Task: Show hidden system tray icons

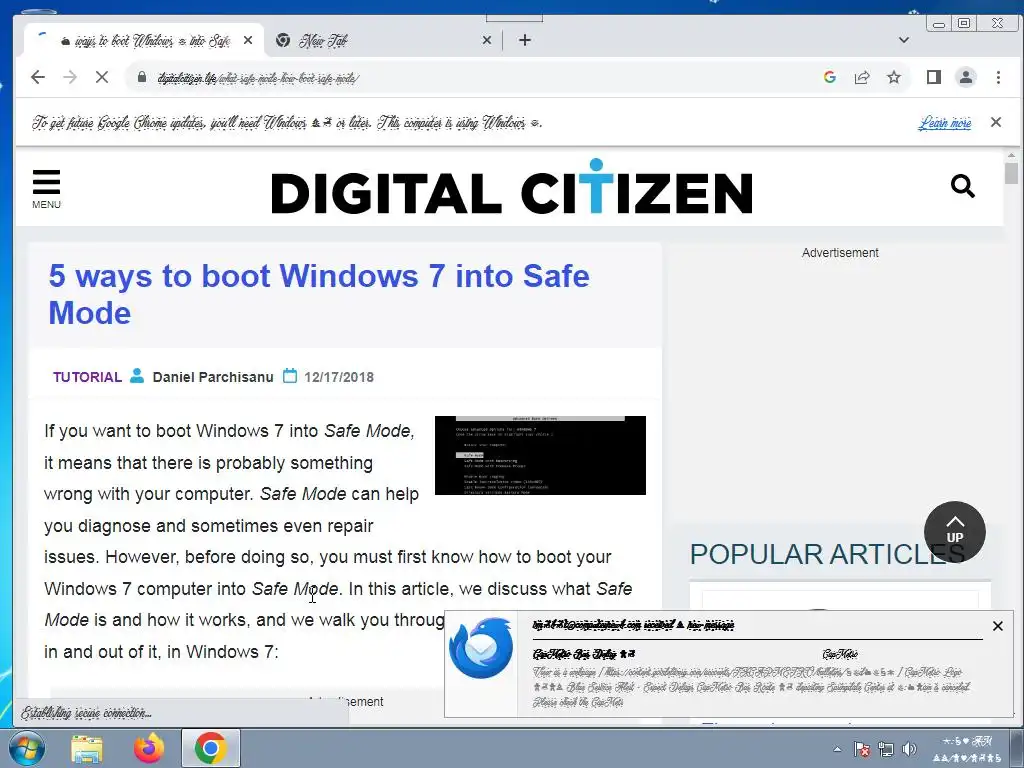Action: click(837, 749)
